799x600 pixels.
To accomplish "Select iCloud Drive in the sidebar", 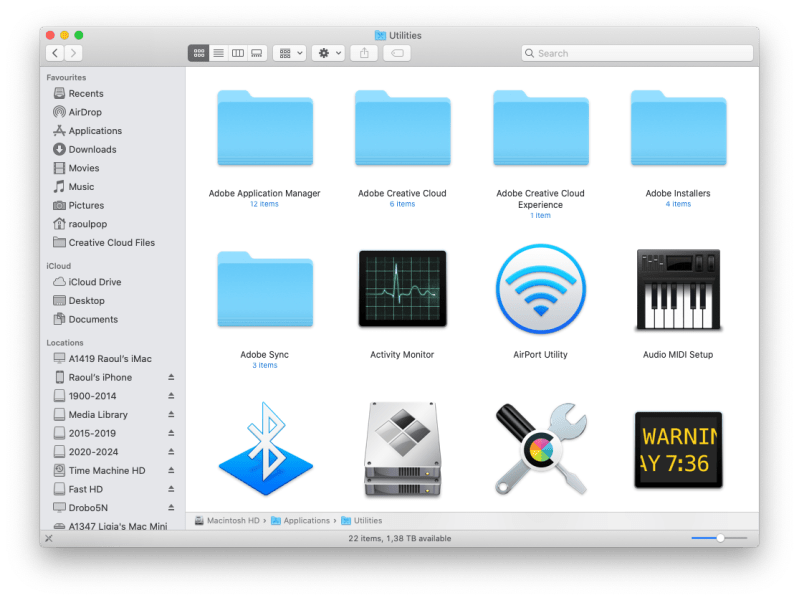I will tap(93, 282).
